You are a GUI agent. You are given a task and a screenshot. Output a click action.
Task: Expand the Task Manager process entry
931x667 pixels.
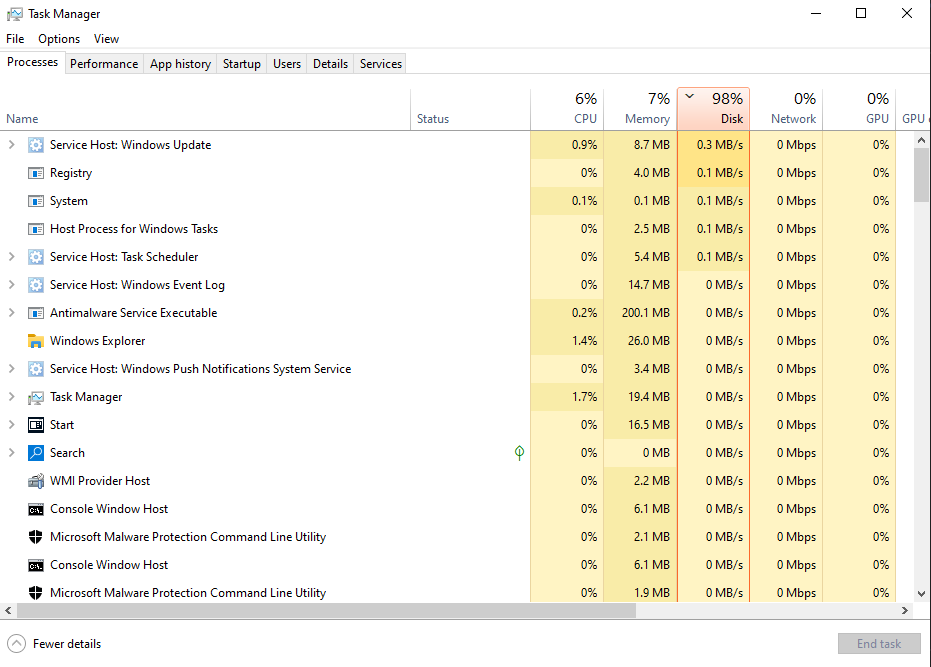coord(10,396)
